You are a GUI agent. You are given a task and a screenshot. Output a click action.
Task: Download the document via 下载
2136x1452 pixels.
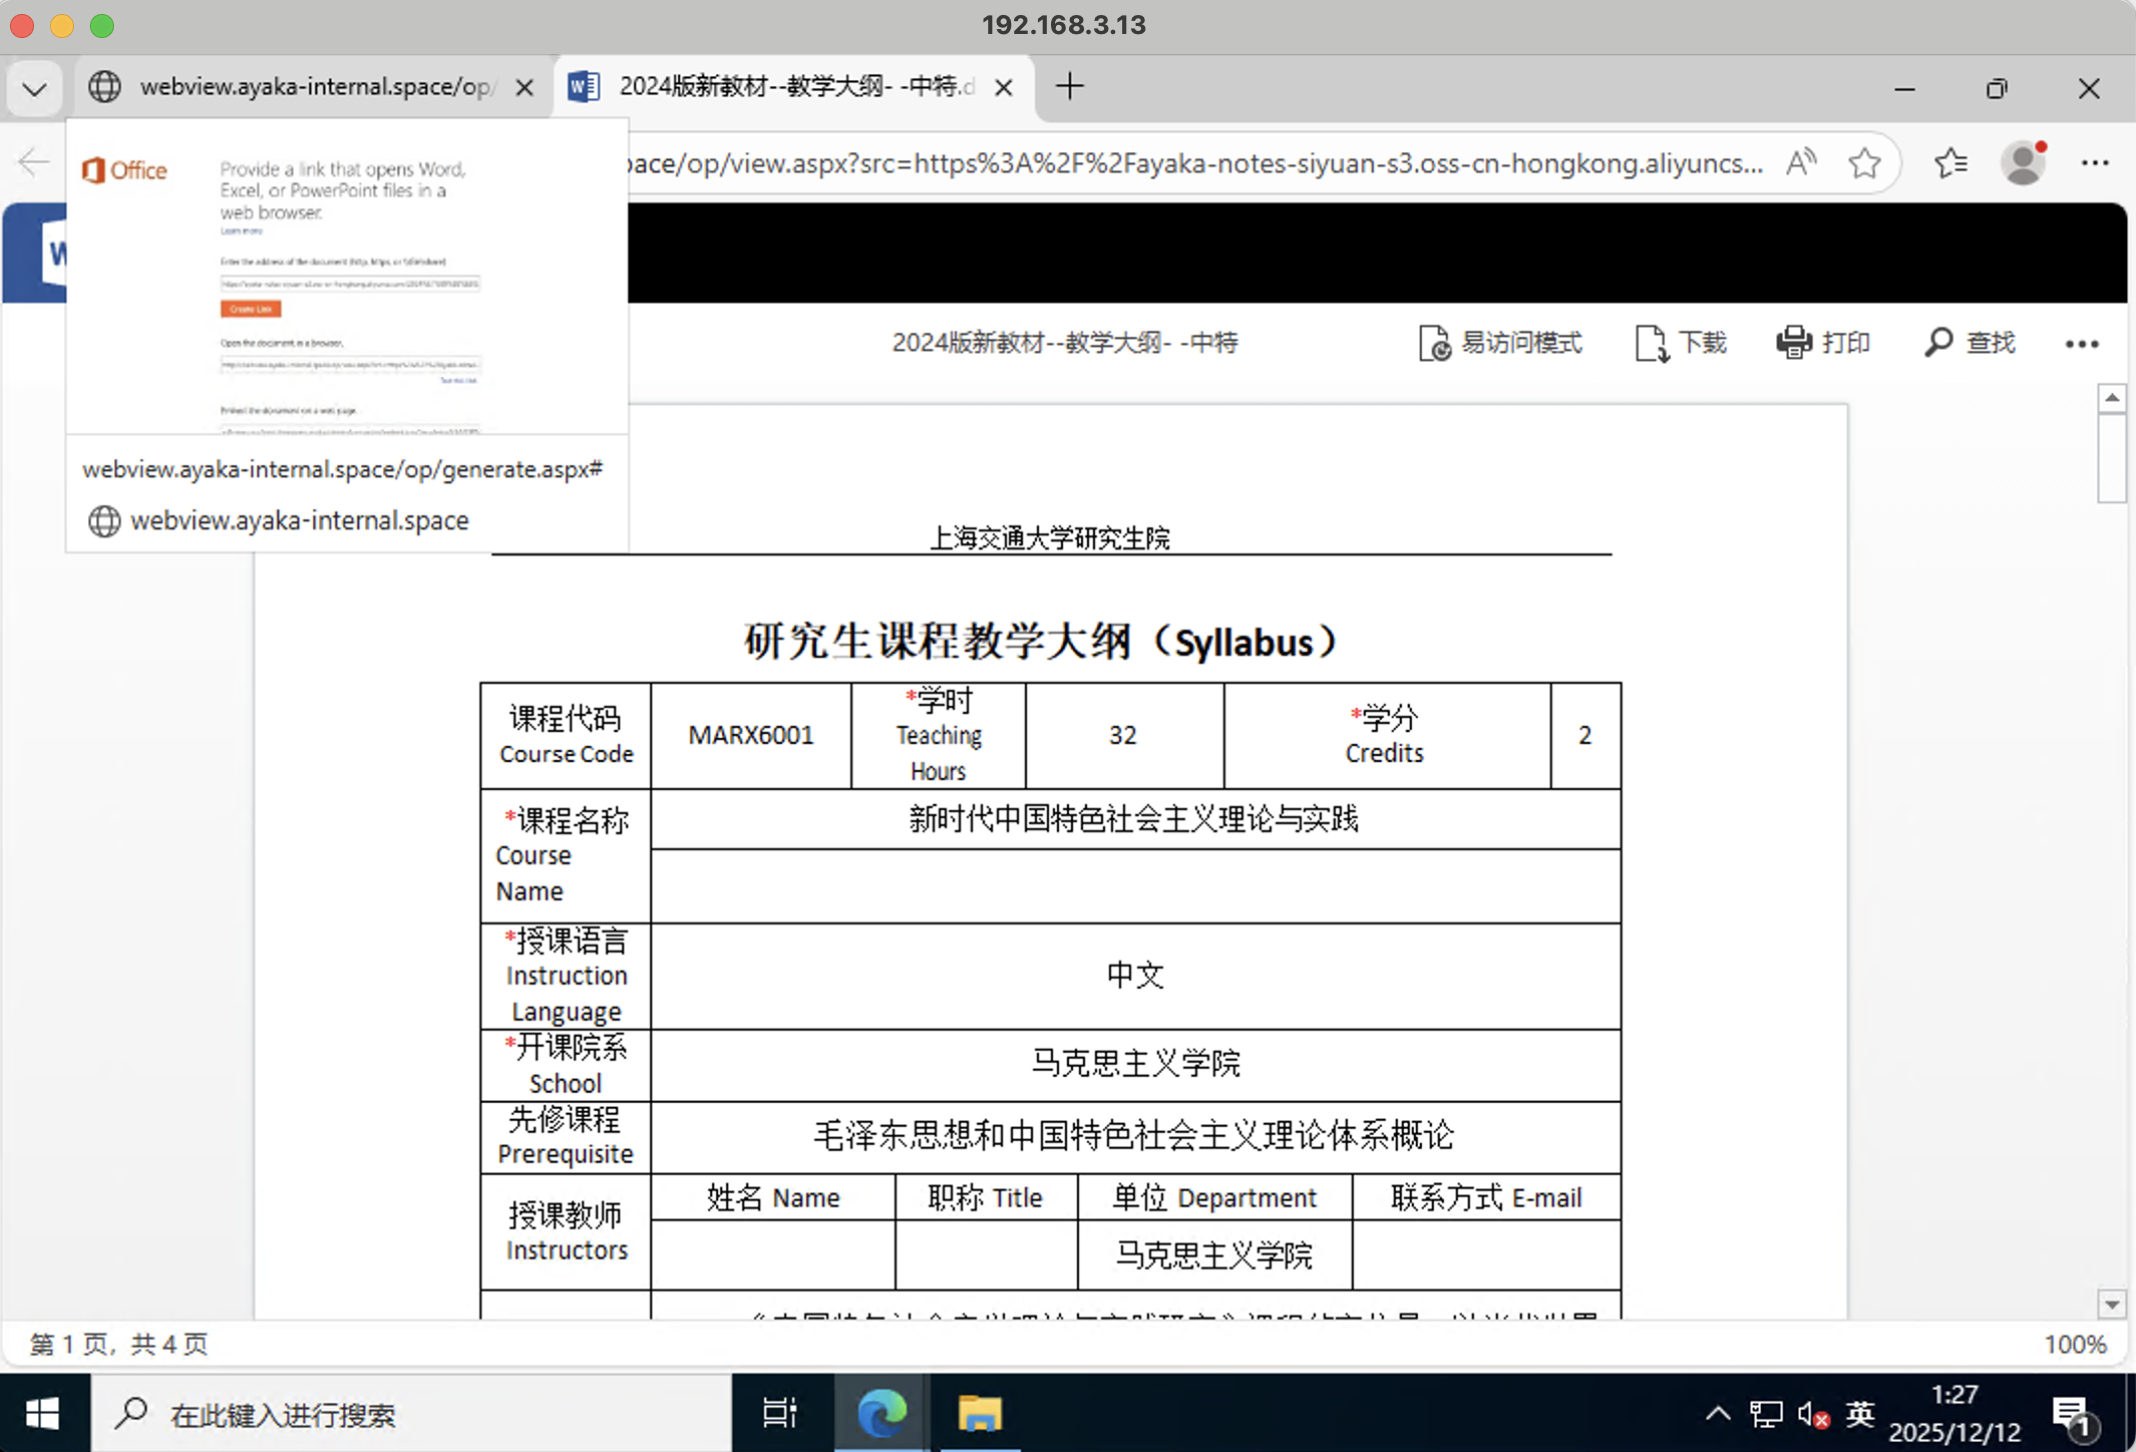(1681, 343)
